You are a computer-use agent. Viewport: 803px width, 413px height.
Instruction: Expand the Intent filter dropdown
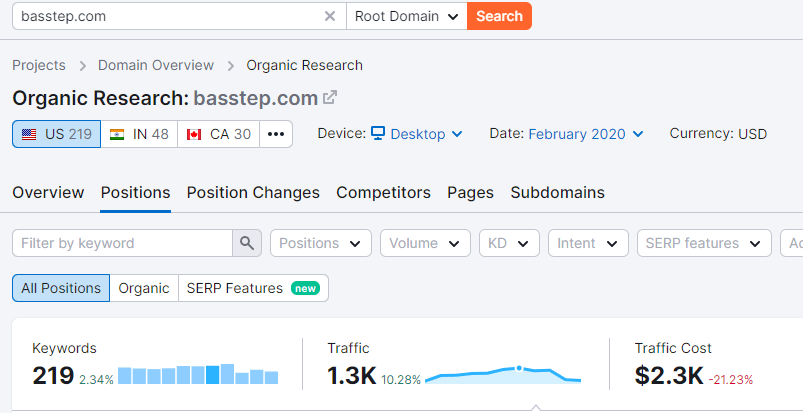(588, 243)
